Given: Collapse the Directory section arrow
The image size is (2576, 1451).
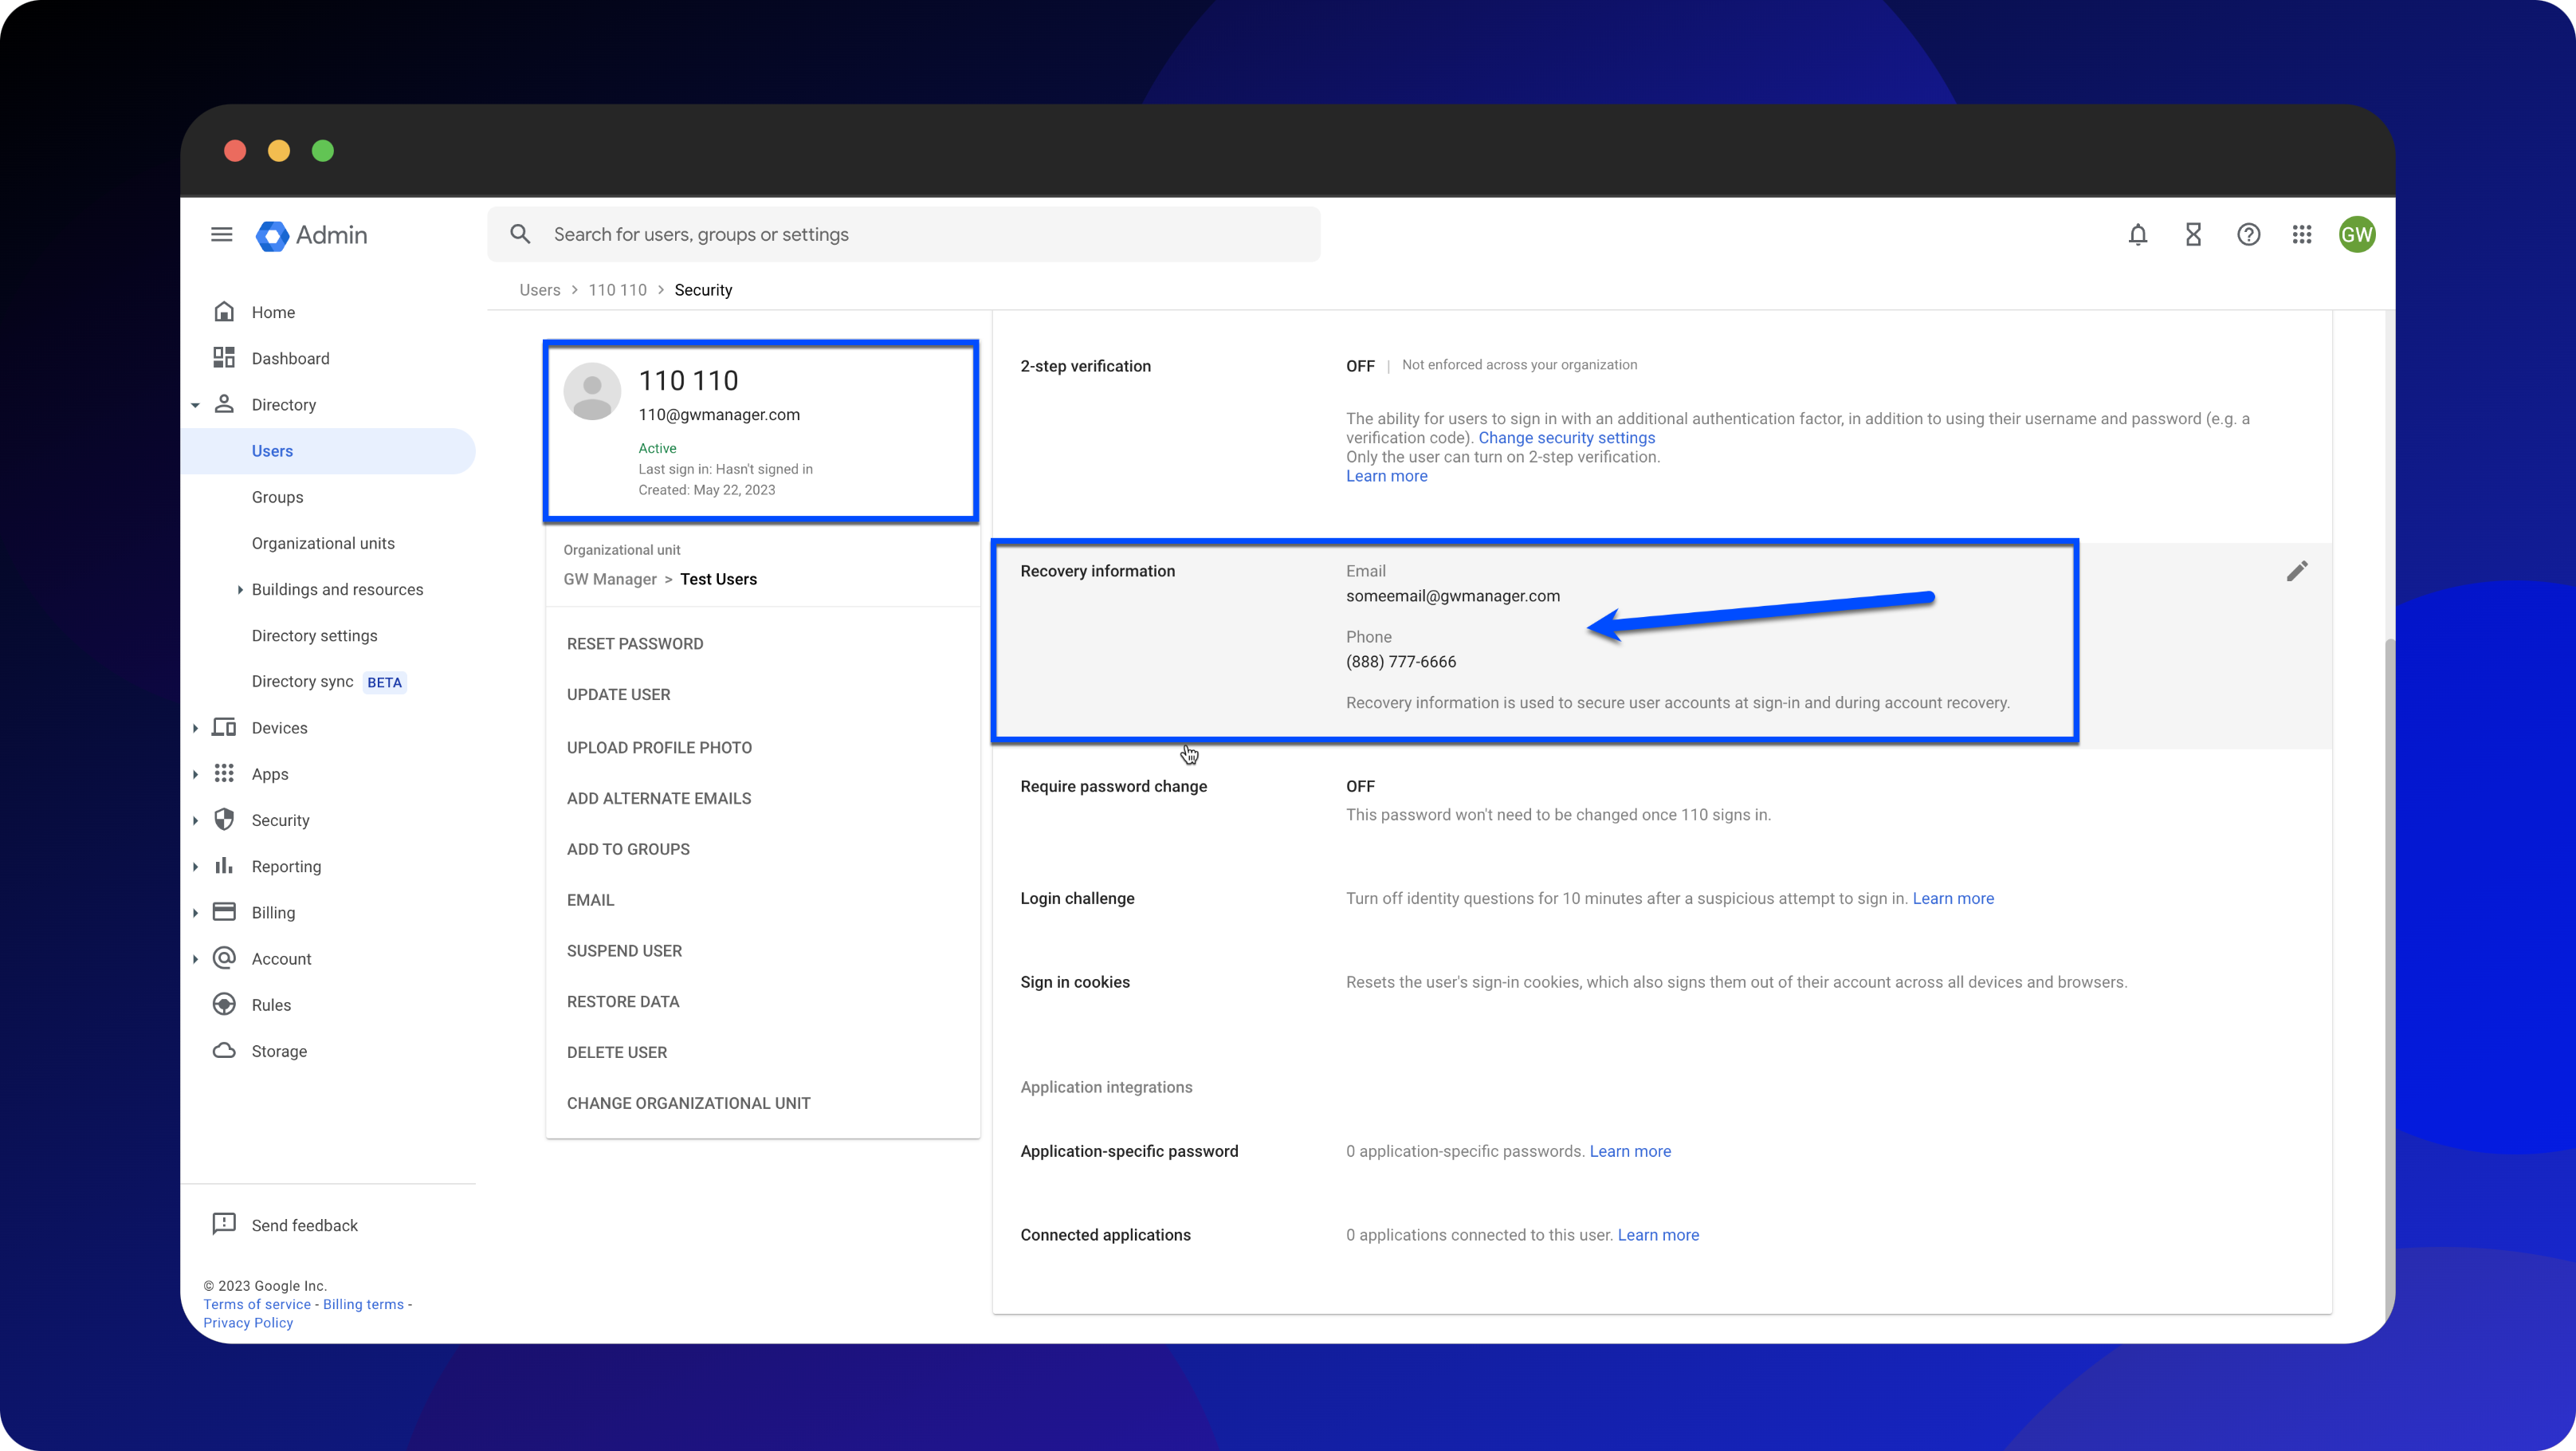Looking at the screenshot, I should point(195,405).
